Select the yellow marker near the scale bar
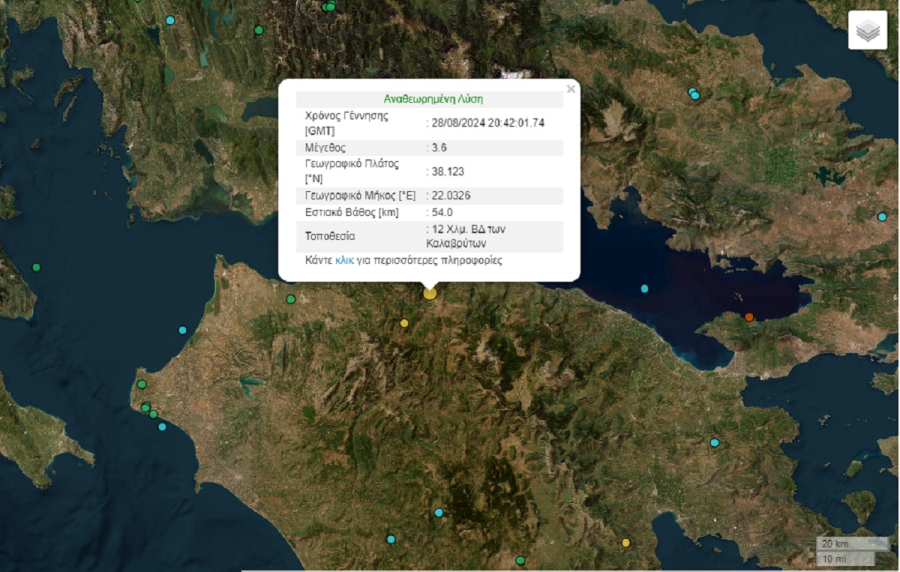900x572 pixels. coord(626,543)
